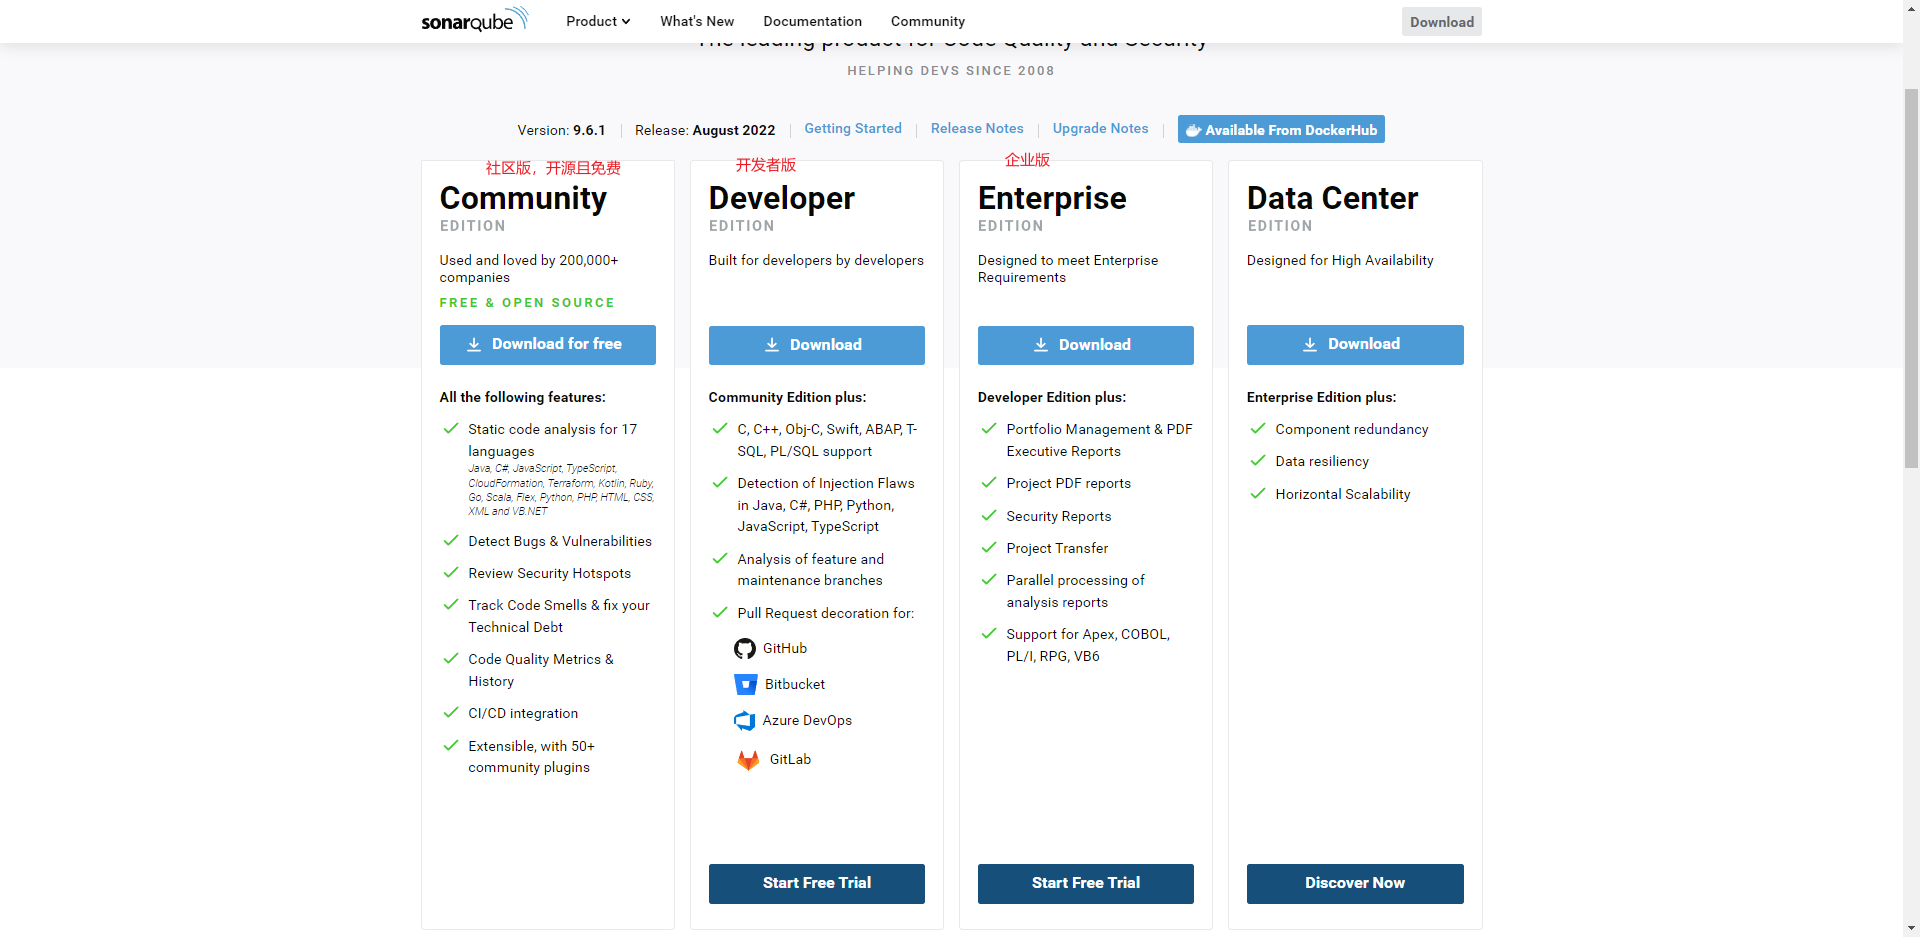Click the GitLab fox icon
The image size is (1920, 937).
748,760
